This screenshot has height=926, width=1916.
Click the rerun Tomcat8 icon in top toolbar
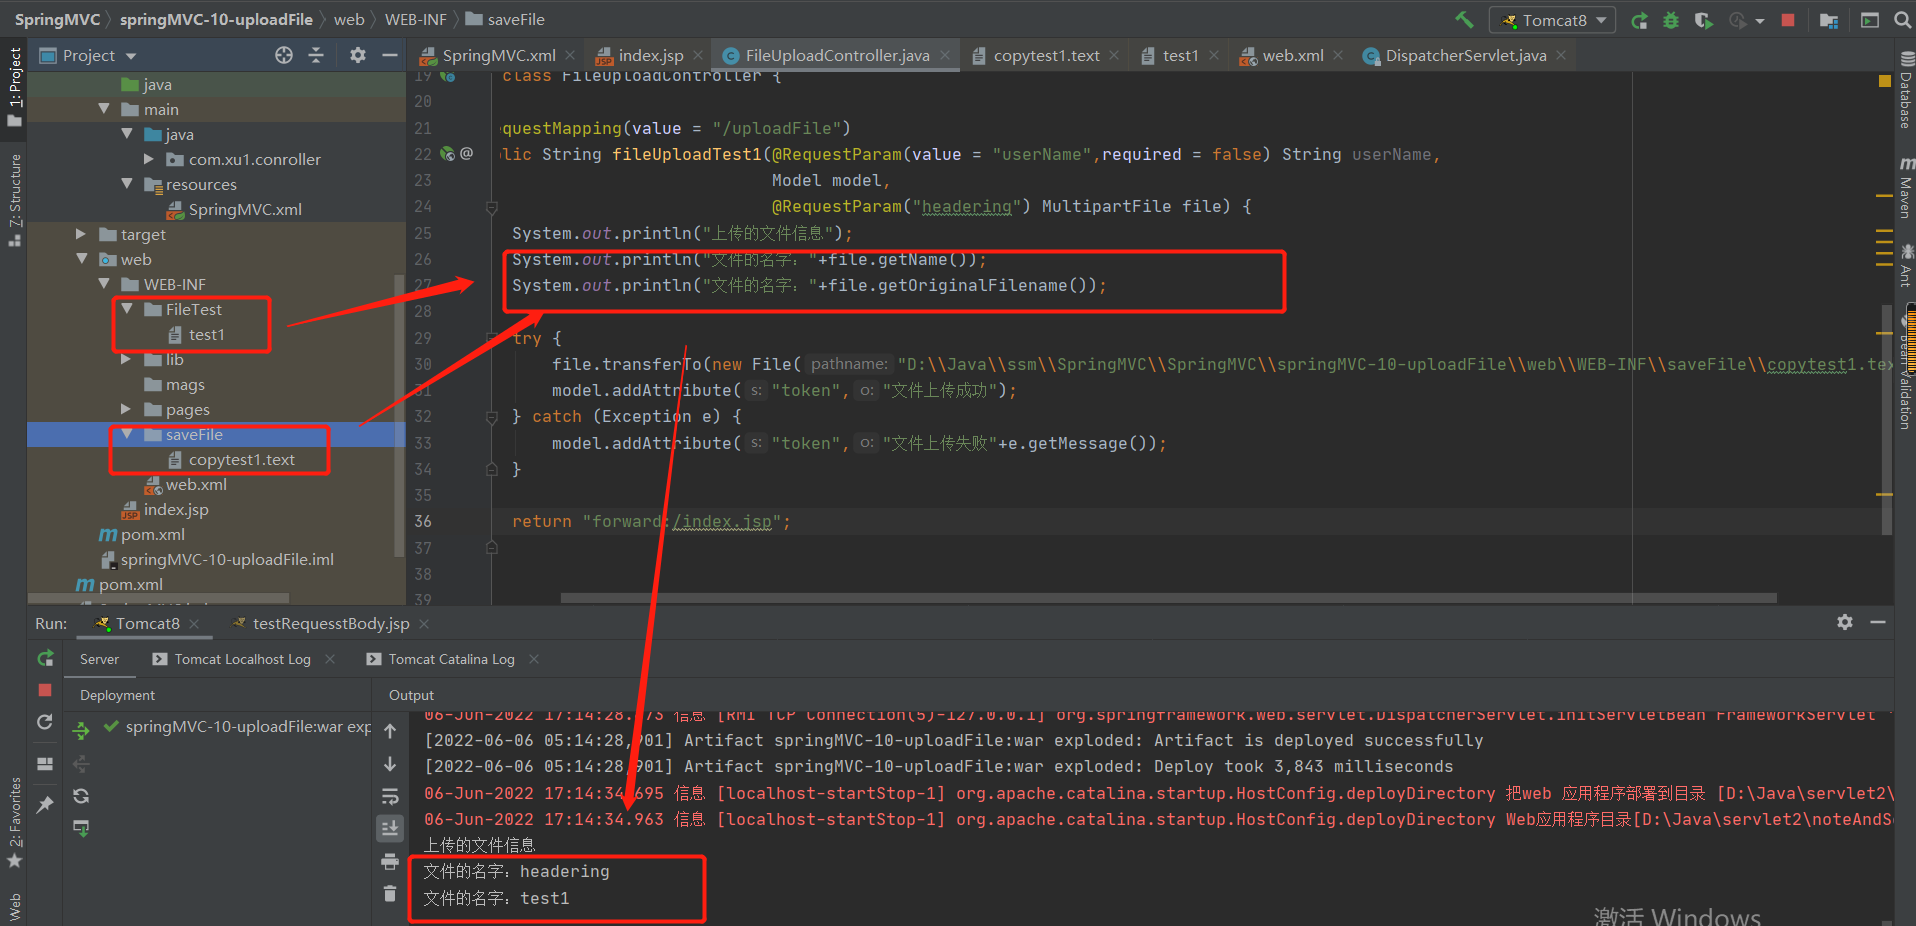(1639, 20)
